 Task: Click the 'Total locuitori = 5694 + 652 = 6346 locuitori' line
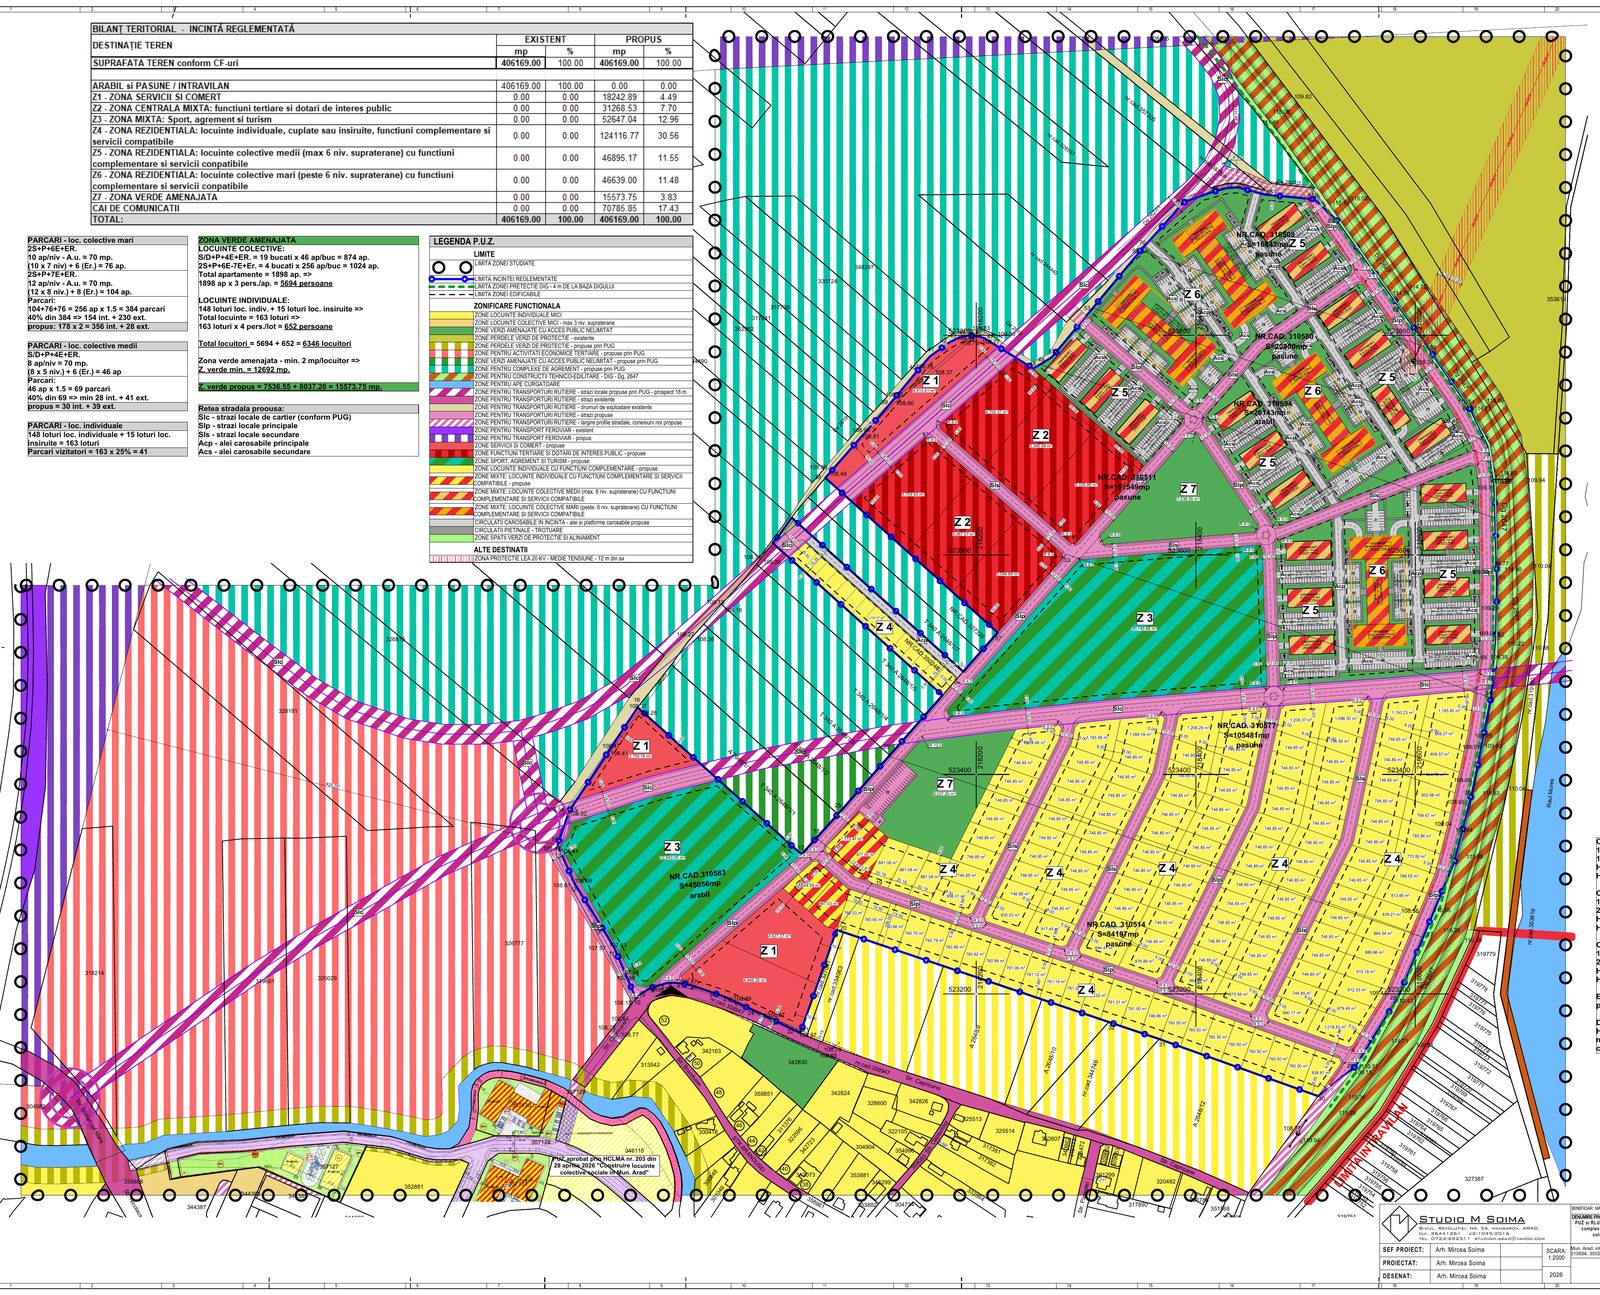(275, 343)
